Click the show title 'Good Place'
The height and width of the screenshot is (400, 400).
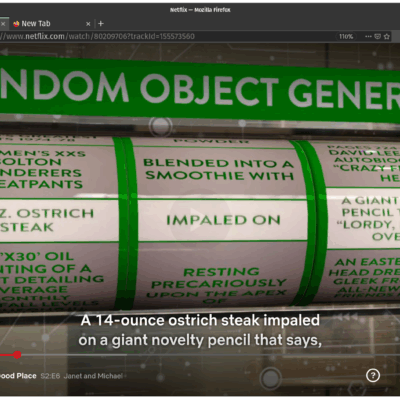pyautogui.click(x=18, y=376)
